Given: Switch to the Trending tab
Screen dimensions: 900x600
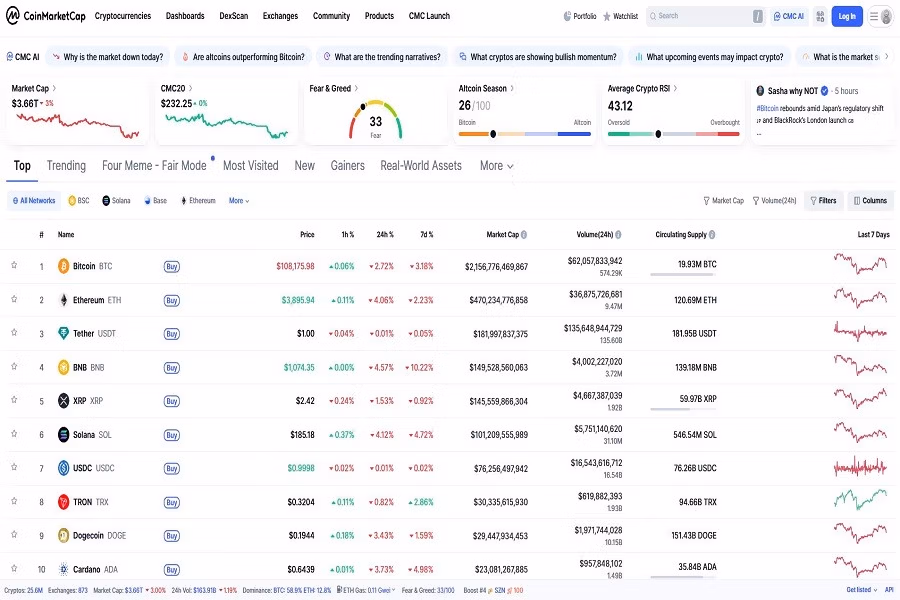Looking at the screenshot, I should click(x=66, y=165).
